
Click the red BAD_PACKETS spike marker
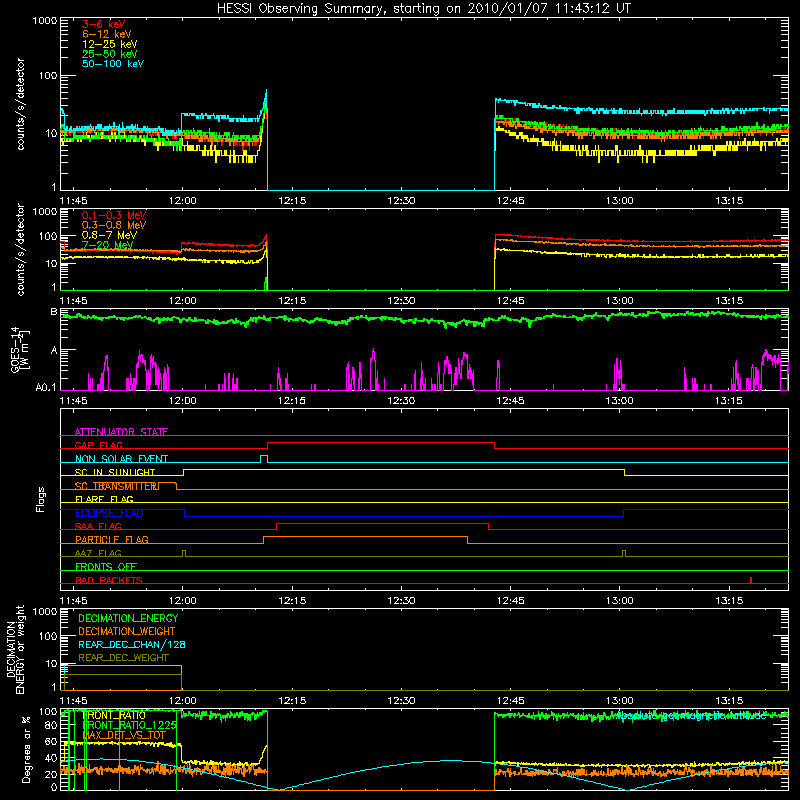point(751,580)
